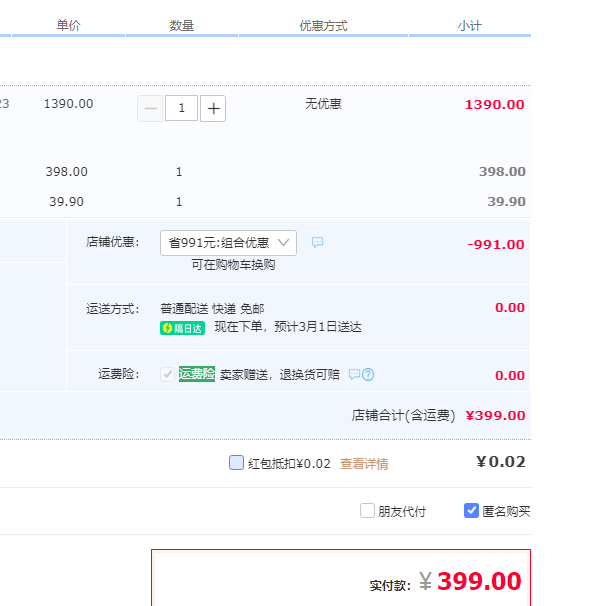This screenshot has width=603, height=606.
Task: Enable 红包抵扣 ¥0.02 checkbox
Action: click(236, 463)
